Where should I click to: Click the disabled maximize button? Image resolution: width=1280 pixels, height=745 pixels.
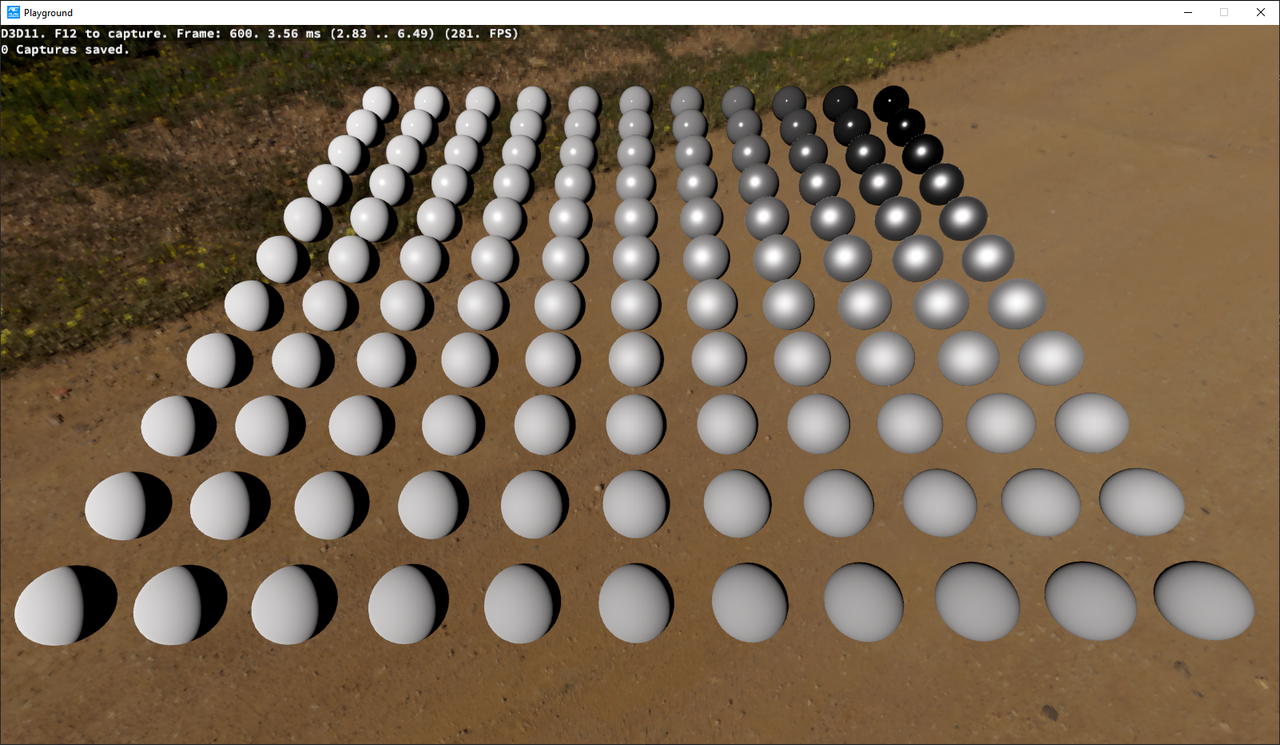[1224, 12]
